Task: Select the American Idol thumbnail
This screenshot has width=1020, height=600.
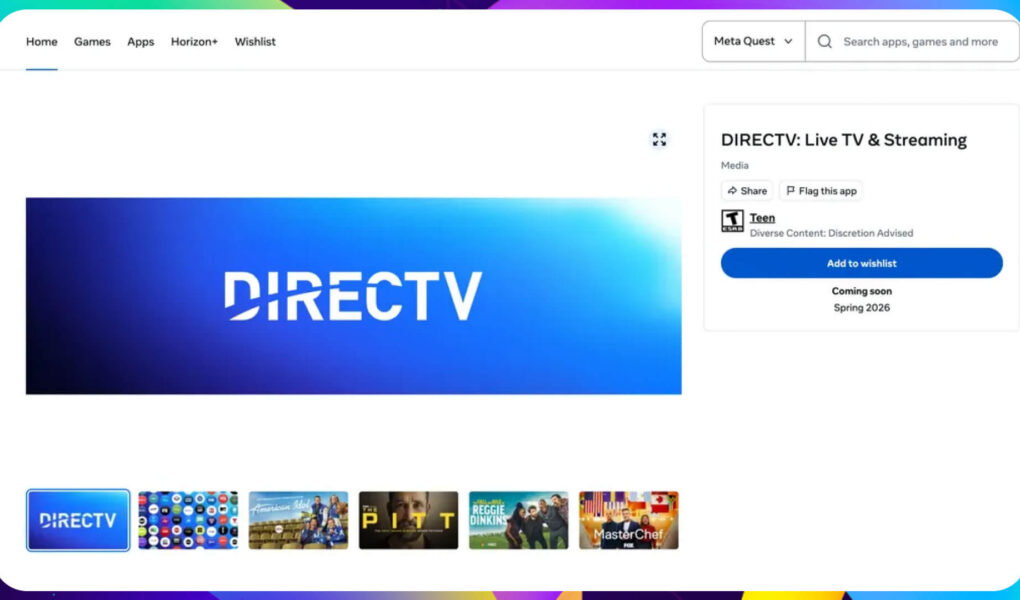Action: [x=298, y=520]
